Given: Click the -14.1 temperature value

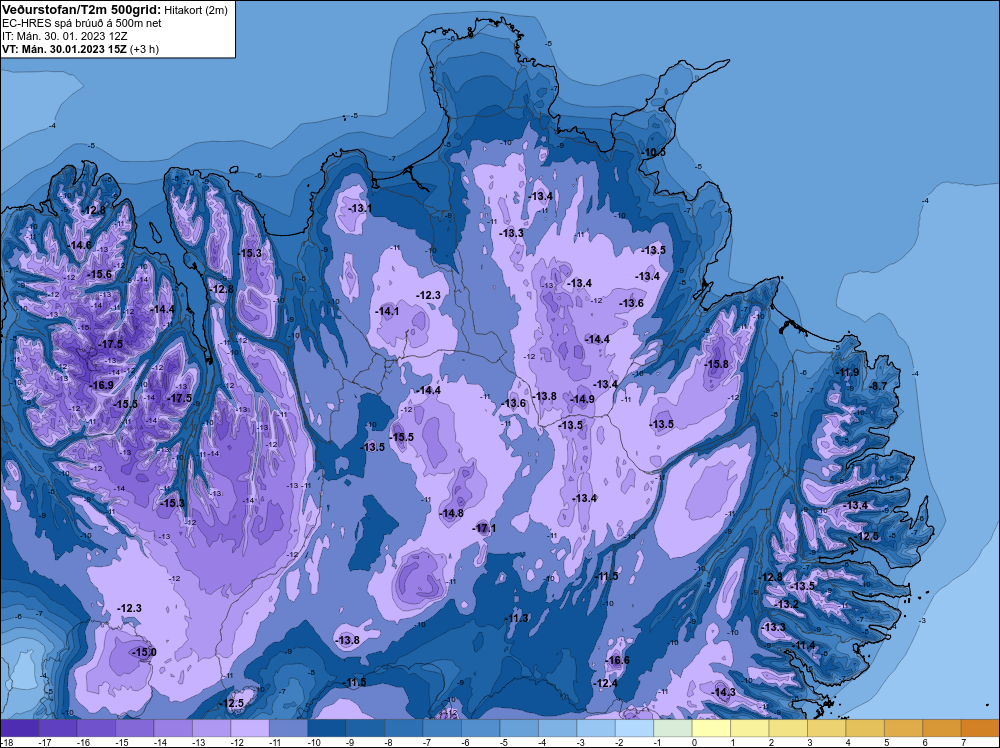Looking at the screenshot, I should (x=387, y=311).
